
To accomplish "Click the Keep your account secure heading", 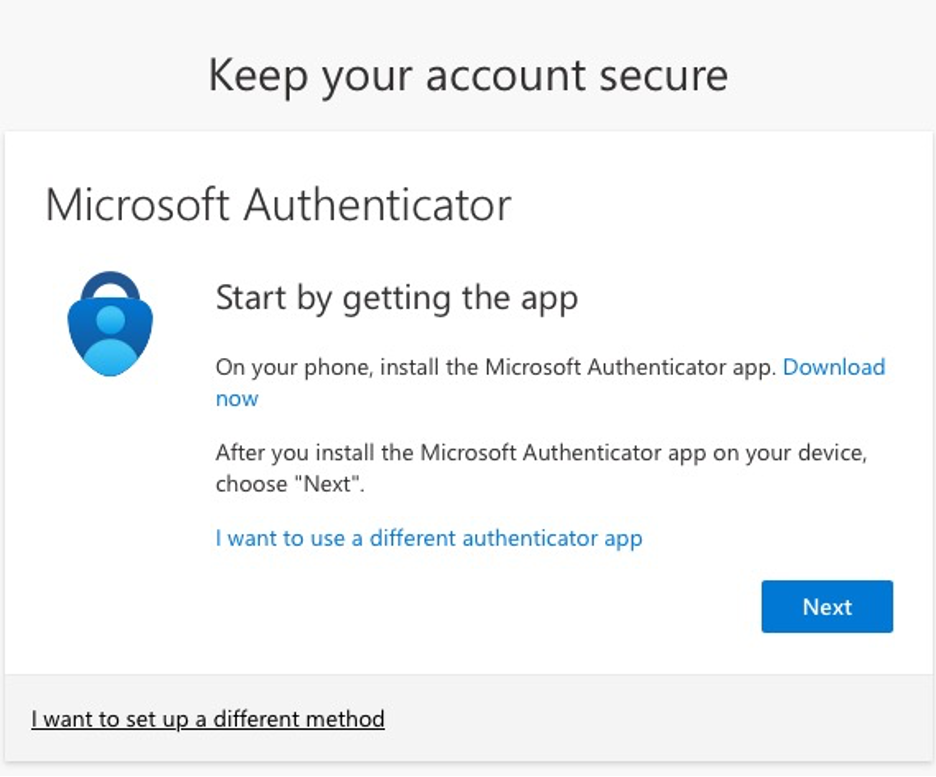I will (x=468, y=76).
